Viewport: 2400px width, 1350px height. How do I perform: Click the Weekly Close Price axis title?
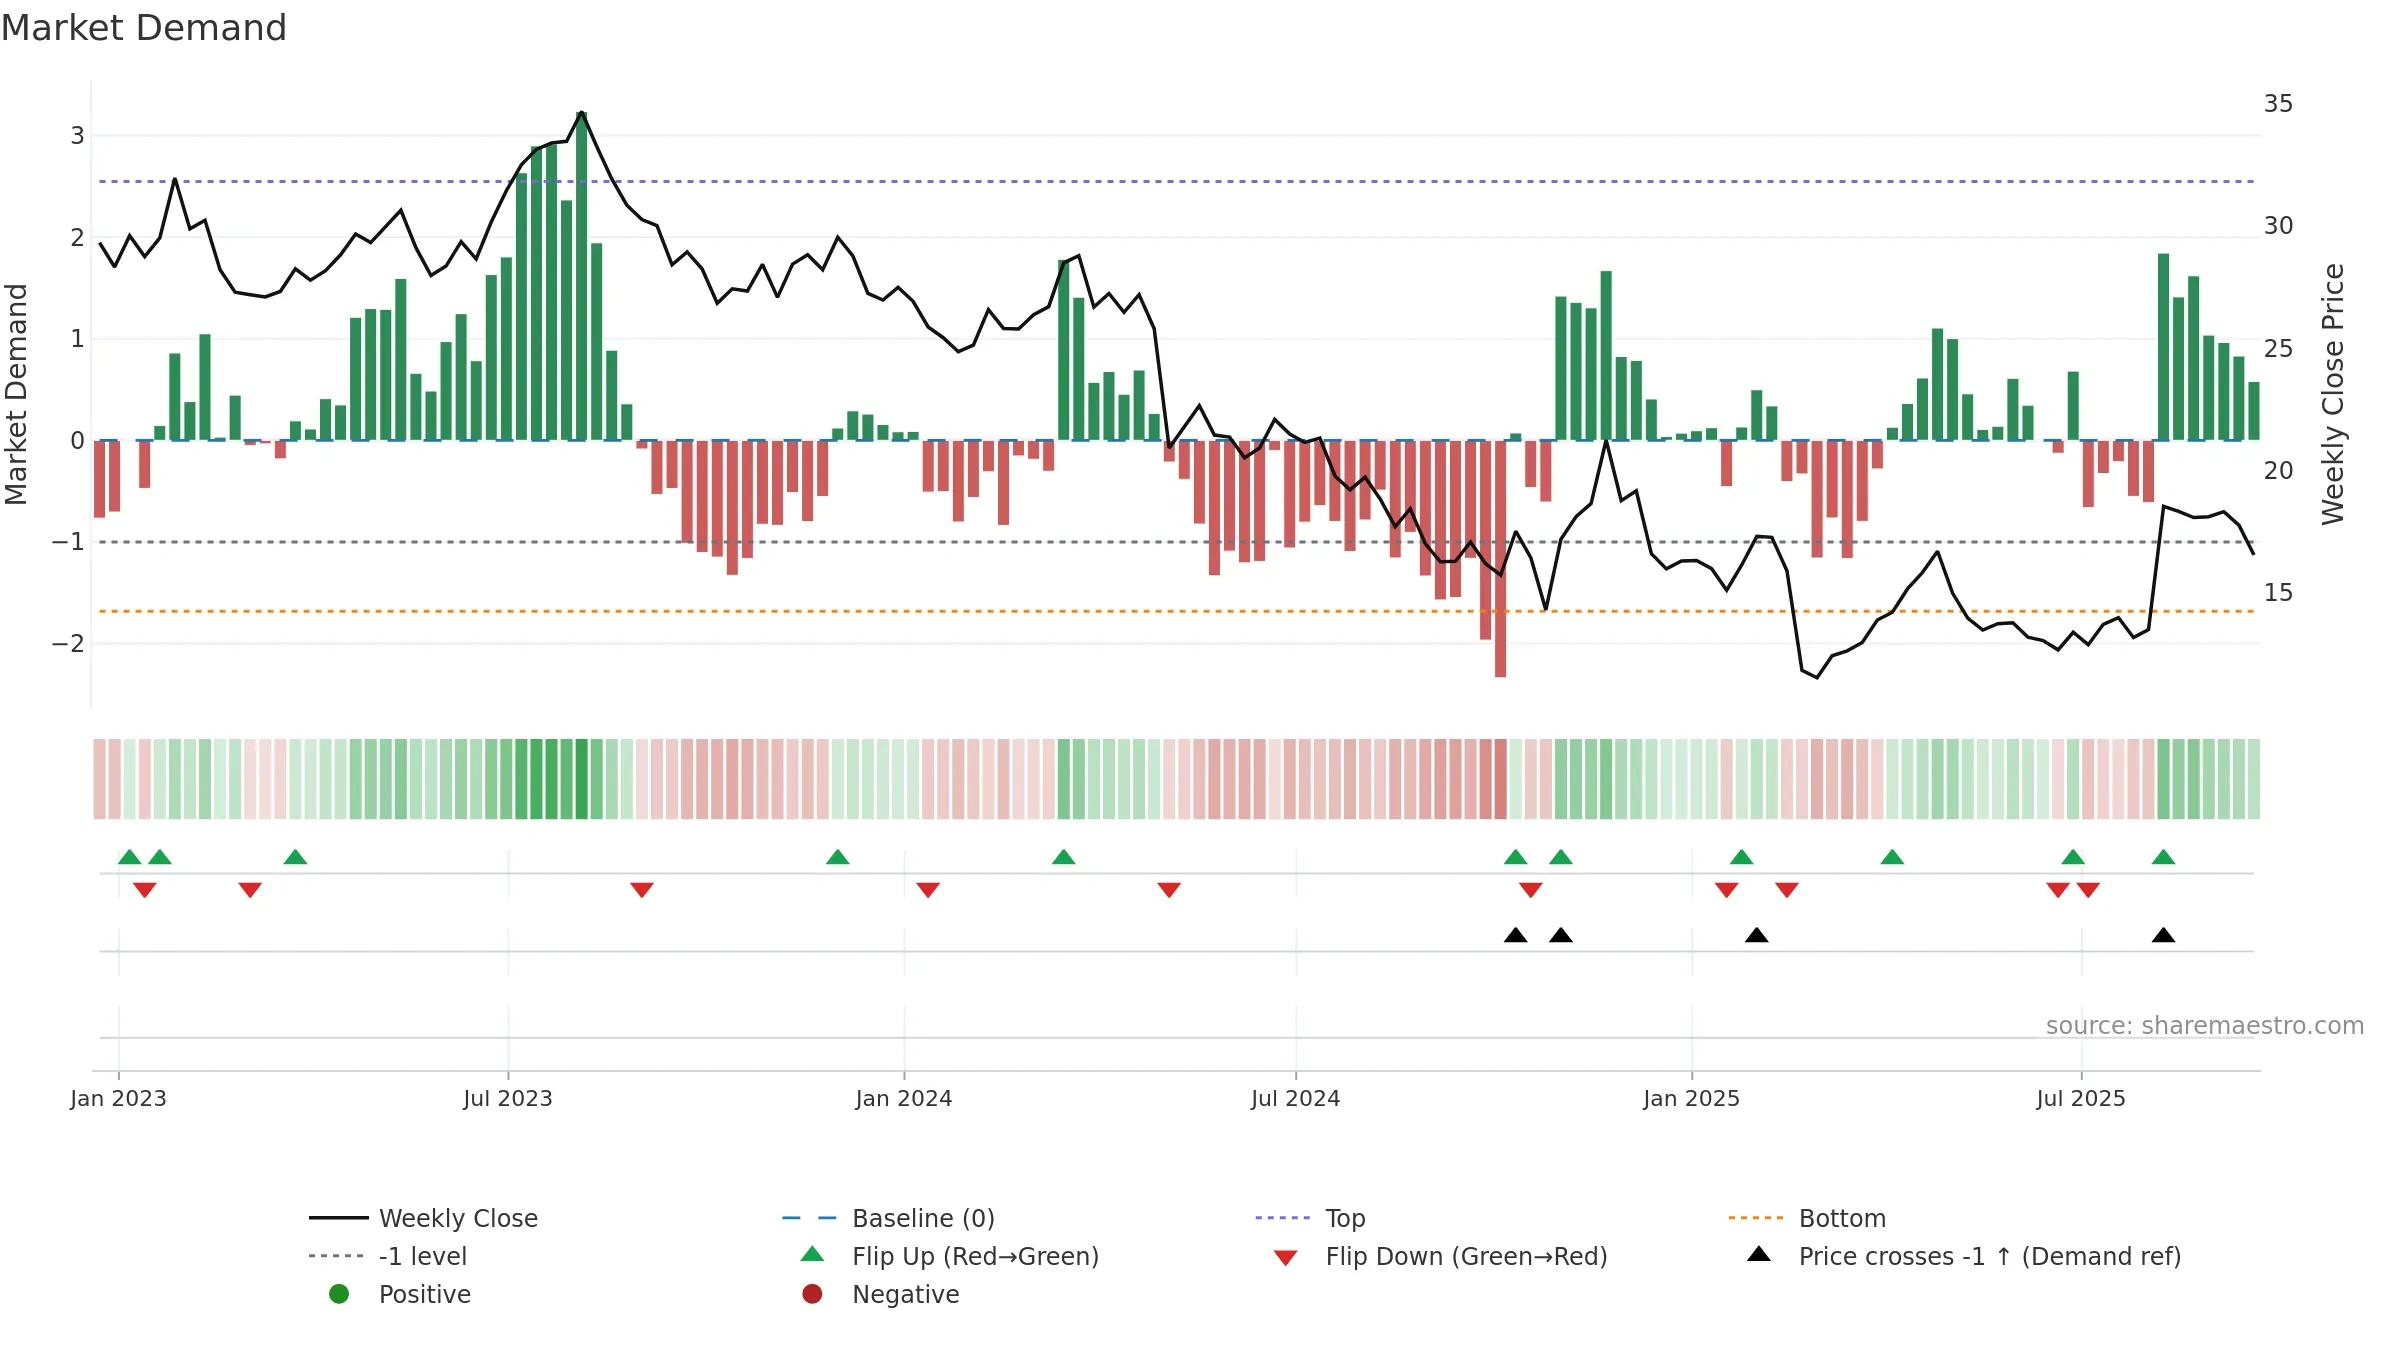click(x=2333, y=394)
